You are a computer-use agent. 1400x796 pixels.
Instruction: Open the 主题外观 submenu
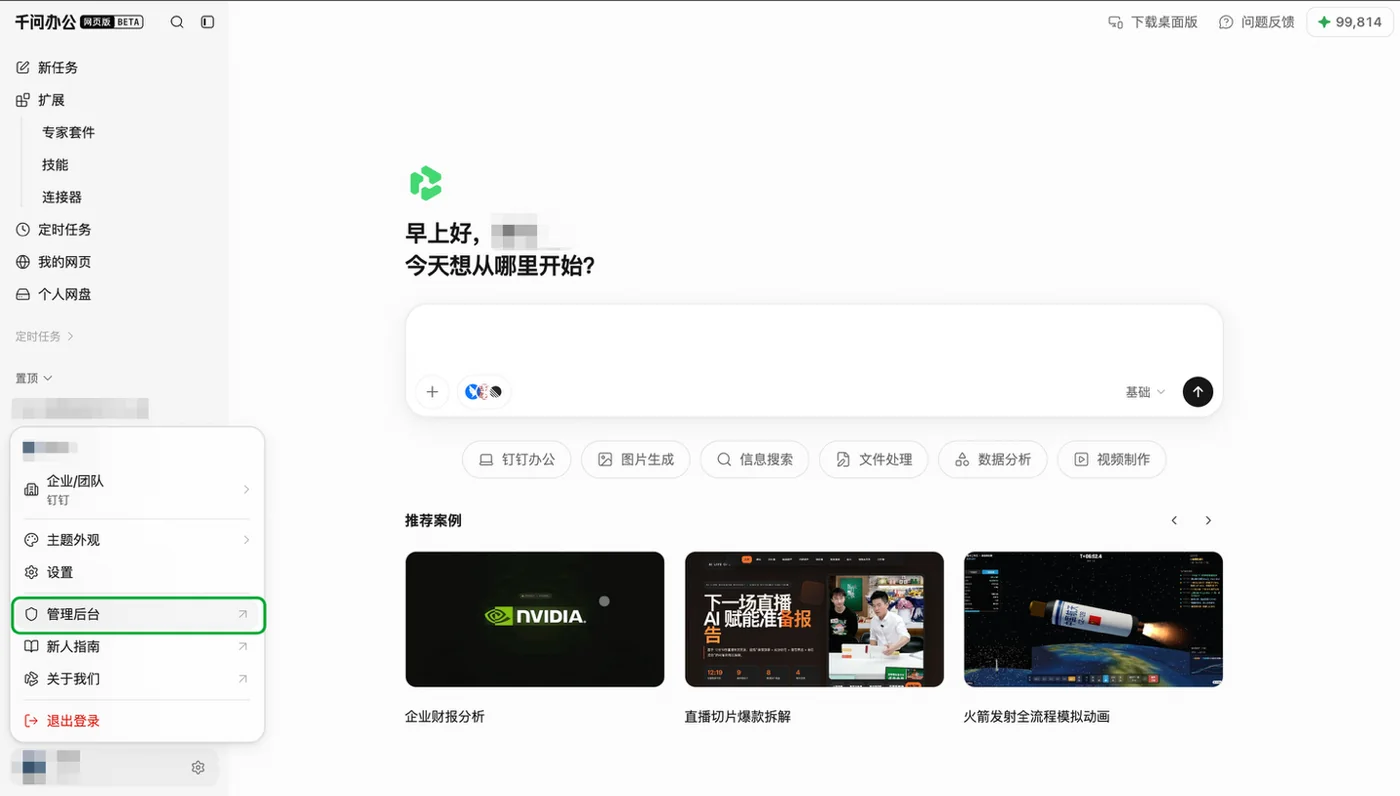pos(137,540)
